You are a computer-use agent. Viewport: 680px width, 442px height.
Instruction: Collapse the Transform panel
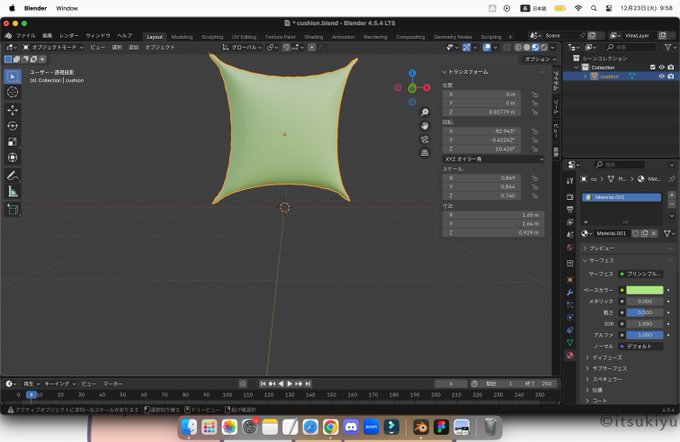[444, 72]
